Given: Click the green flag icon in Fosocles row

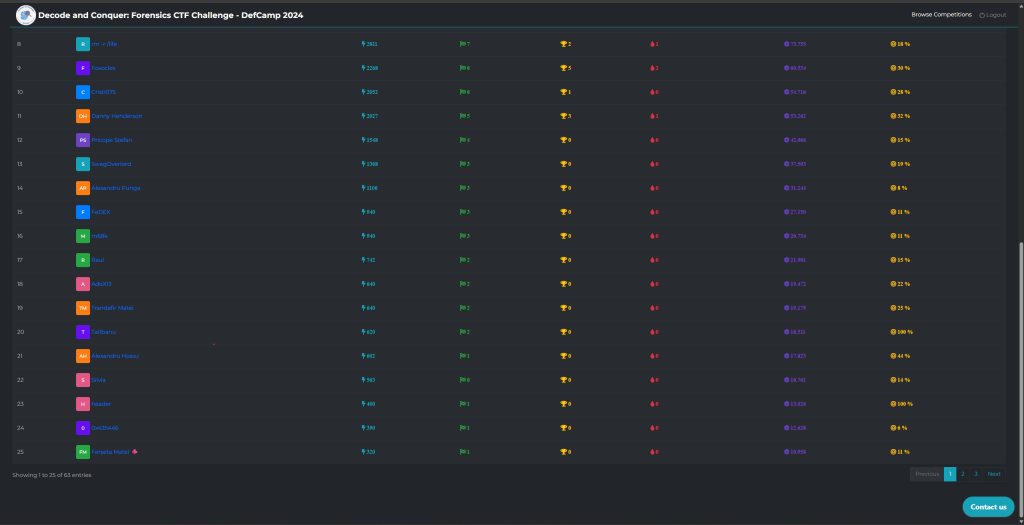Looking at the screenshot, I should 461,68.
